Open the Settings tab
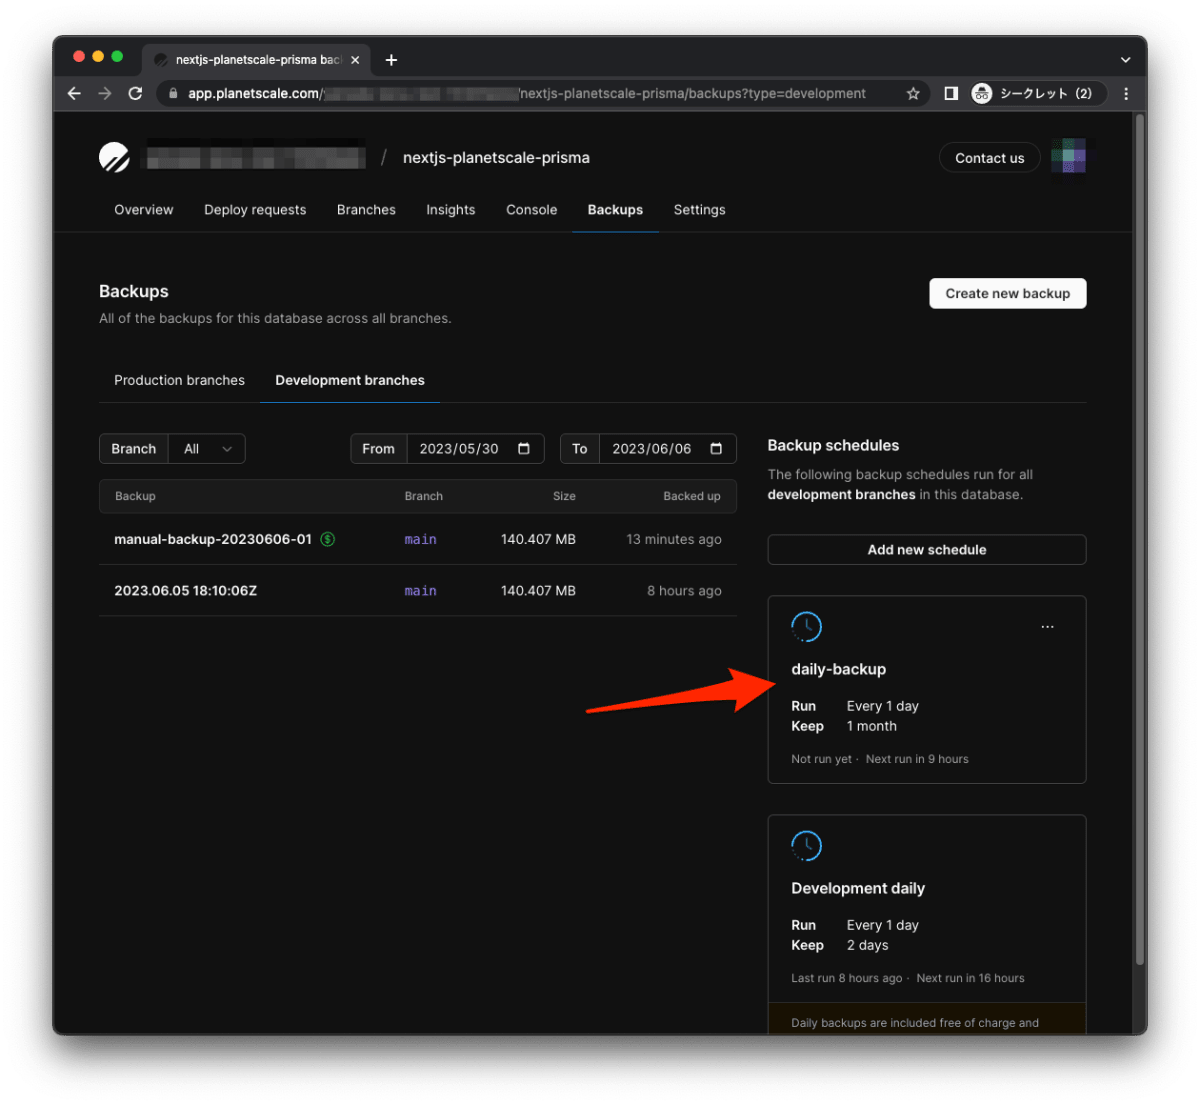 (700, 210)
